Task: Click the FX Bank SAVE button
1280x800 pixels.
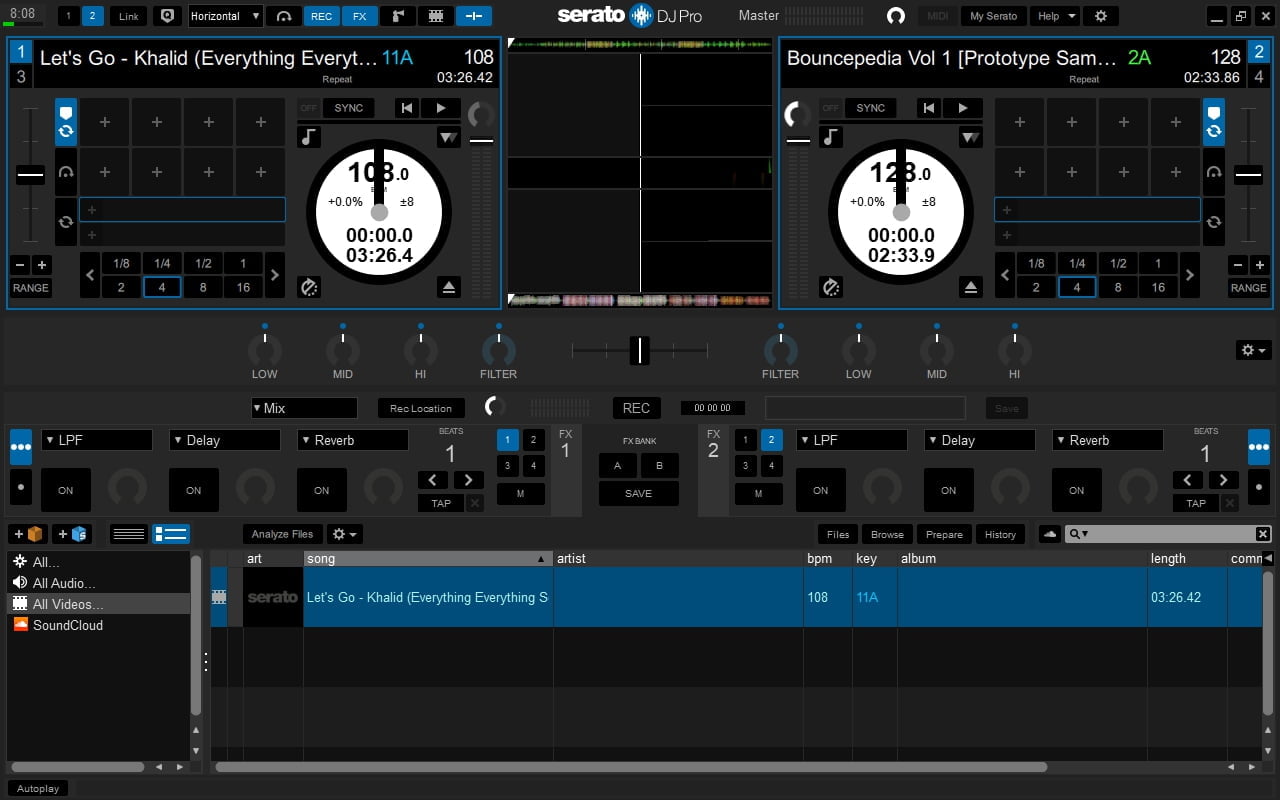Action: (x=638, y=493)
